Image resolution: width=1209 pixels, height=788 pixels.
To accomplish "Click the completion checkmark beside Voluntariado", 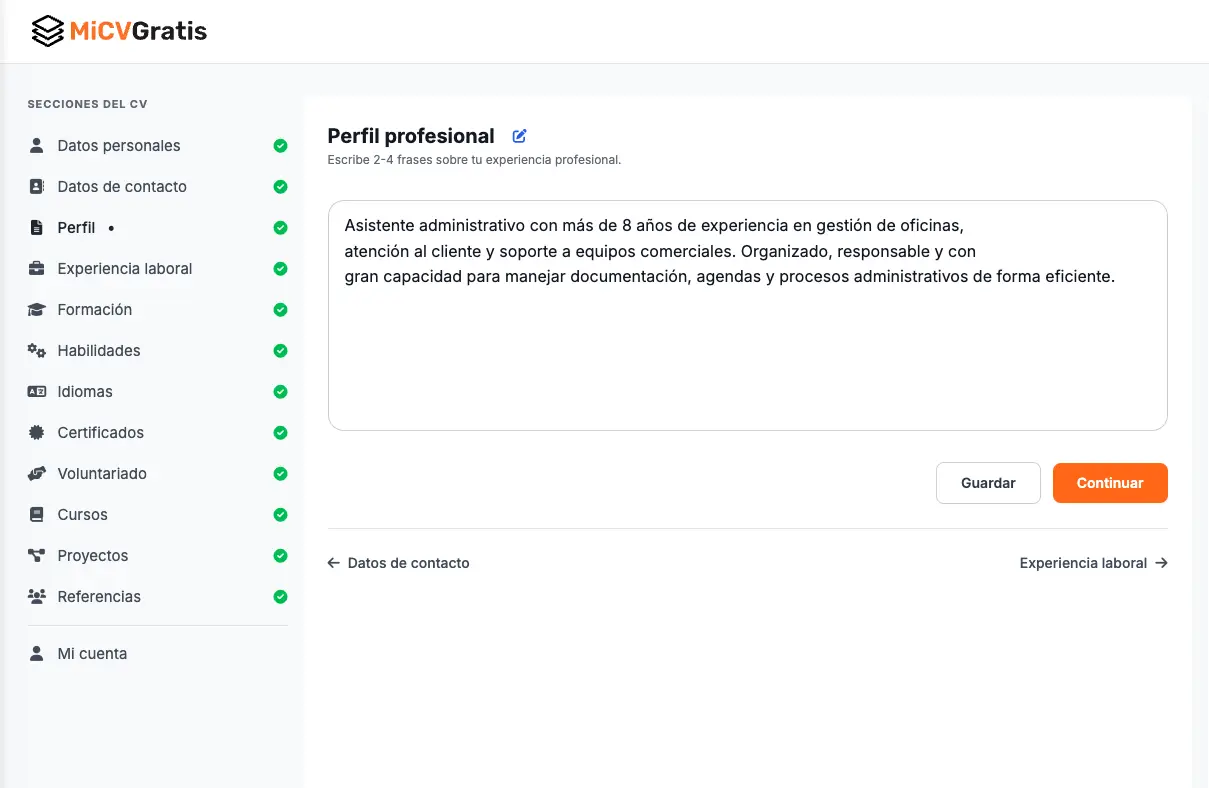I will point(280,474).
